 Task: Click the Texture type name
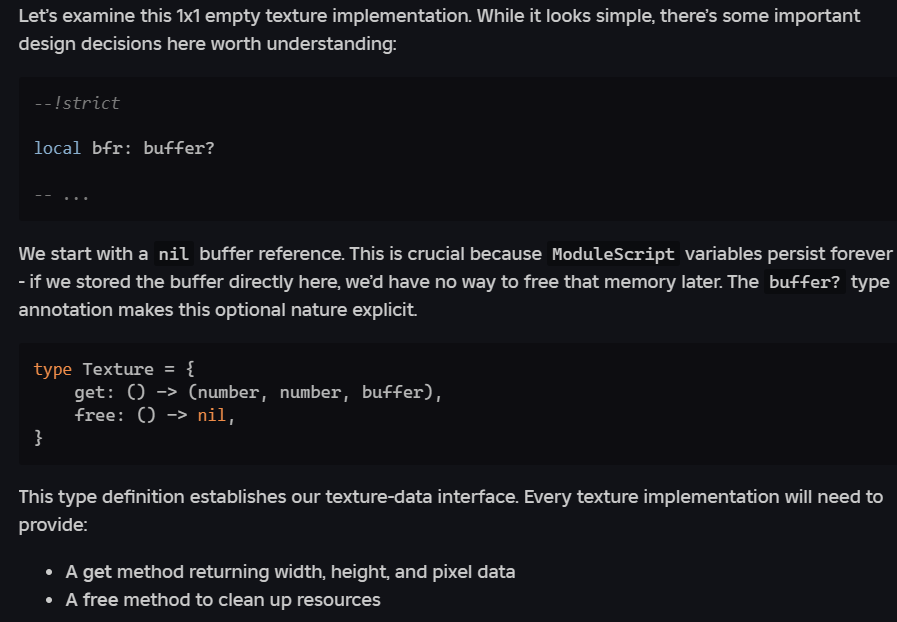(x=117, y=369)
